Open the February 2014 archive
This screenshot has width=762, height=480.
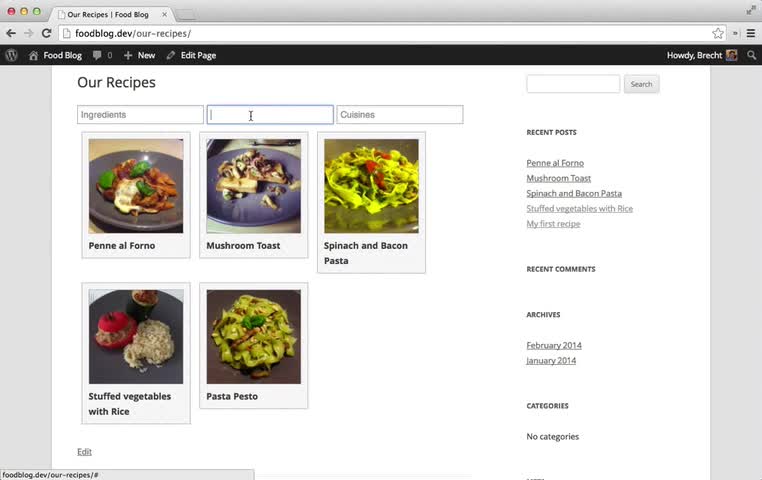[x=554, y=345]
